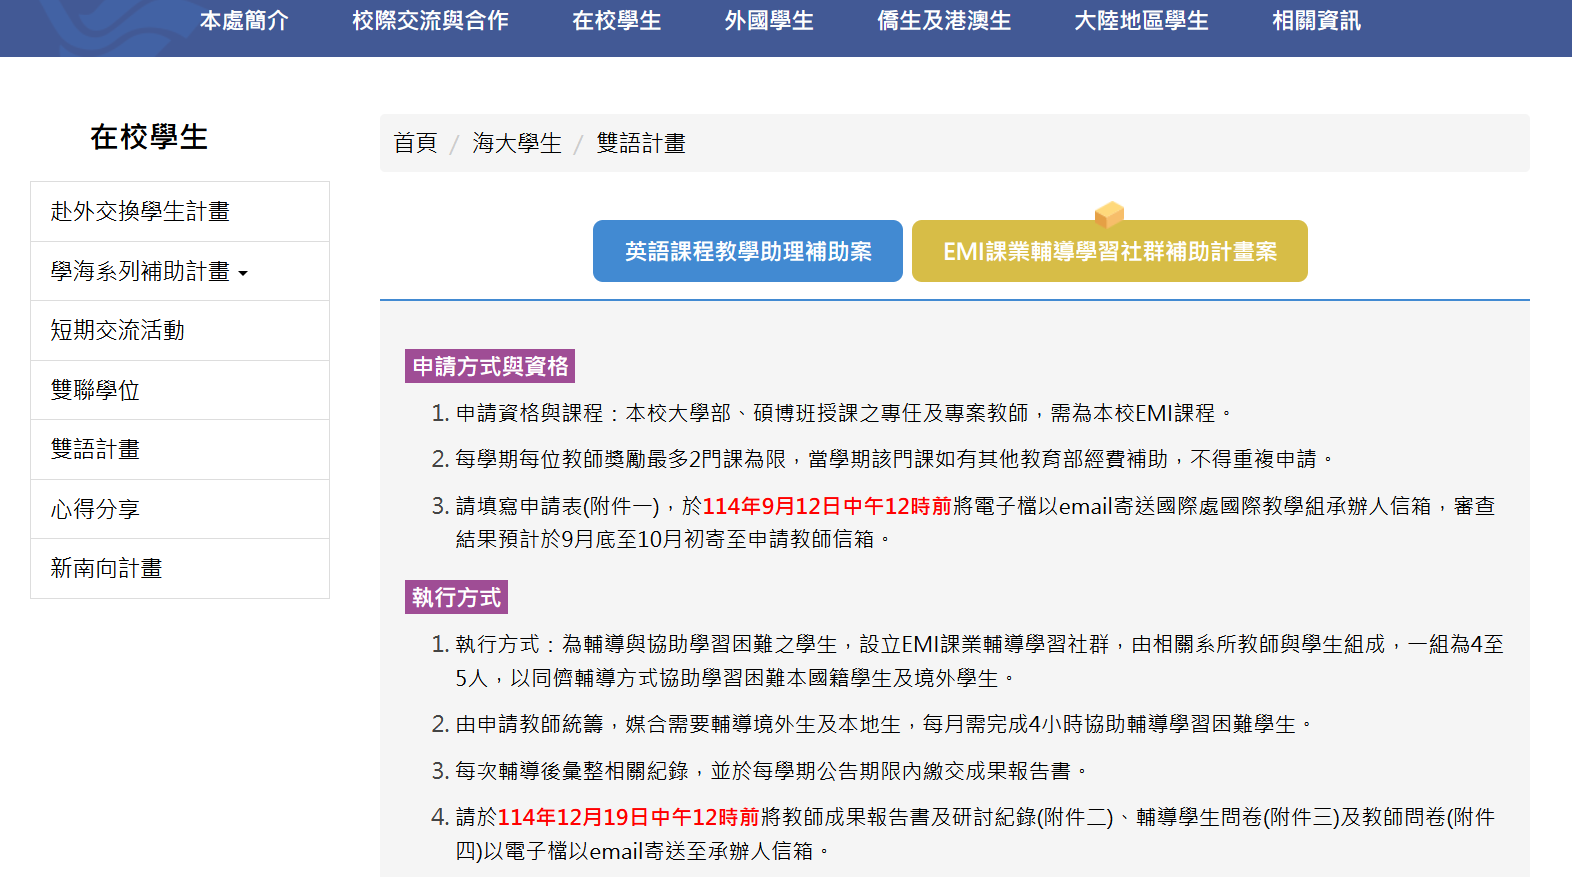Click 海大學生 breadcrumb link
Viewport: 1572px width, 877px height.
(517, 143)
